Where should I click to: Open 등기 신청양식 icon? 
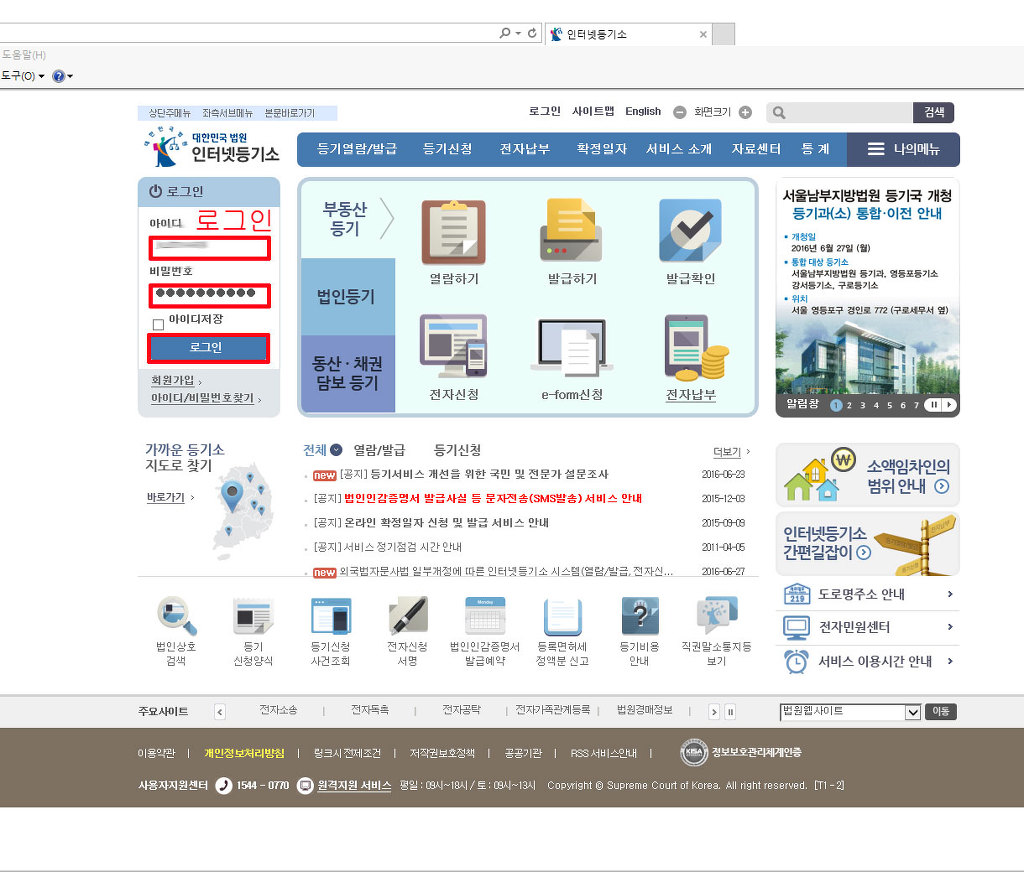pos(253,615)
